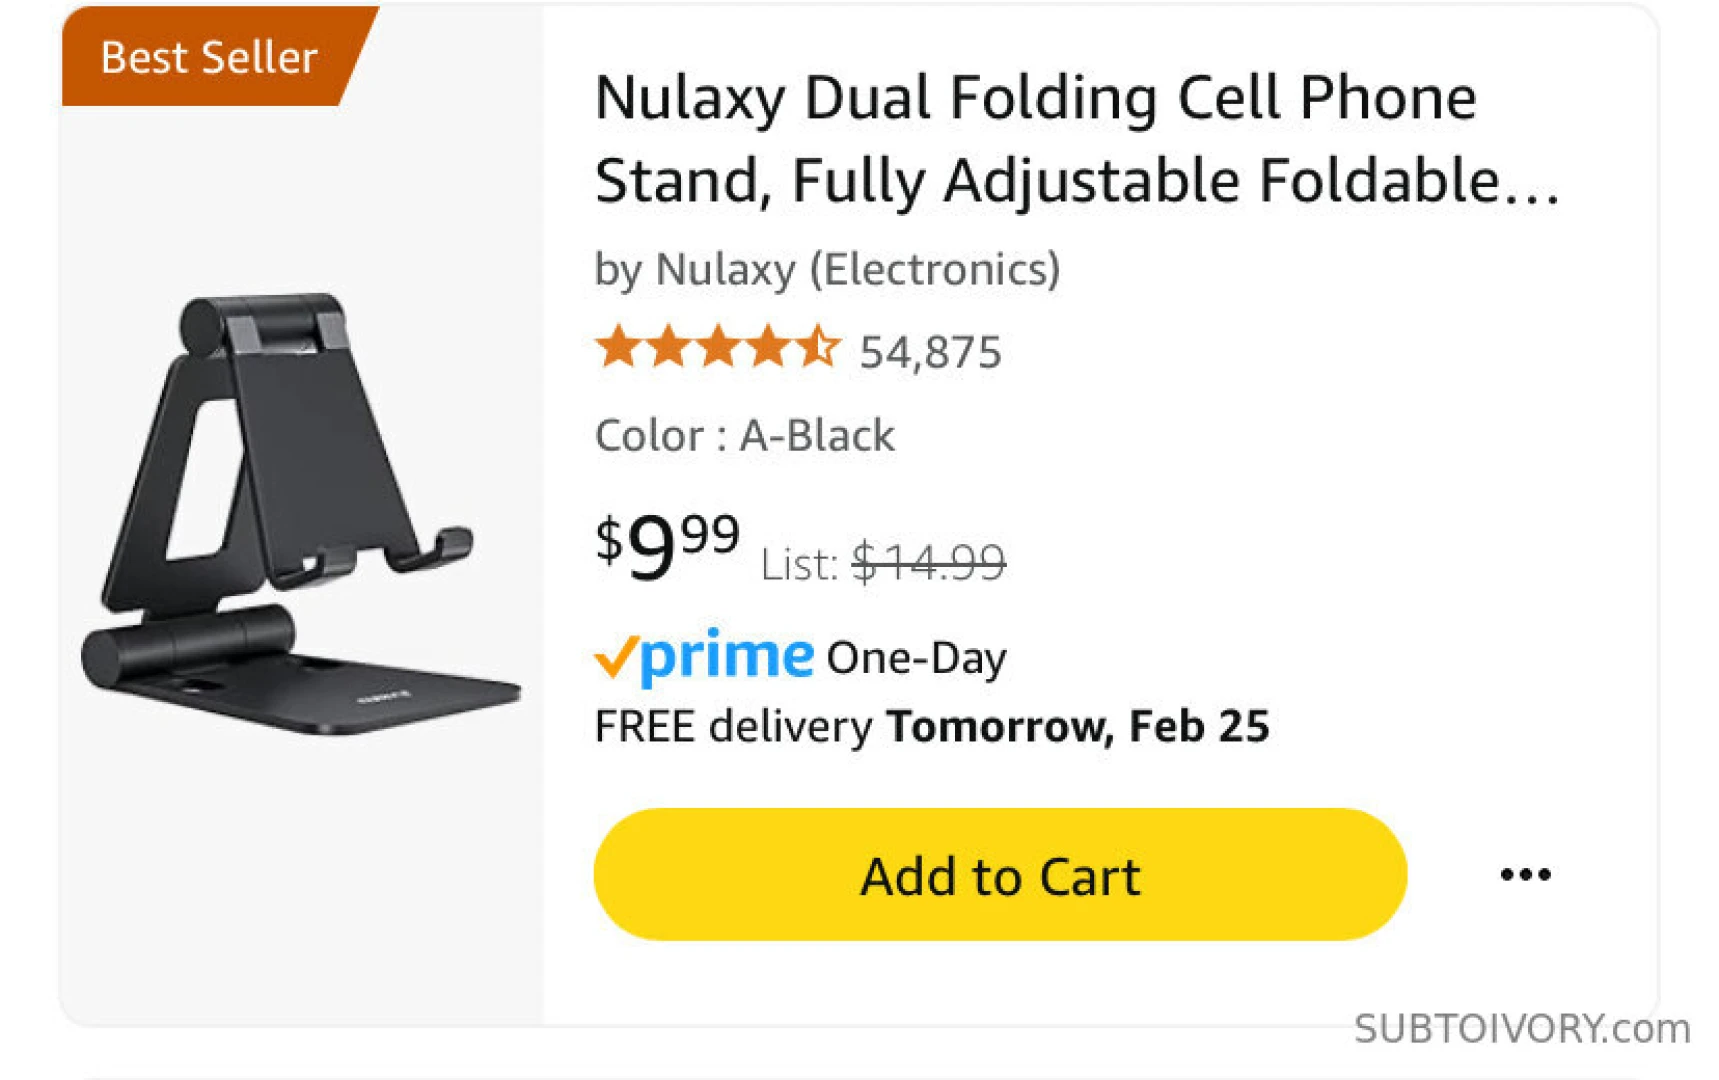Image resolution: width=1719 pixels, height=1080 pixels.
Task: Click the struck-through $14.99 list price
Action: click(928, 562)
